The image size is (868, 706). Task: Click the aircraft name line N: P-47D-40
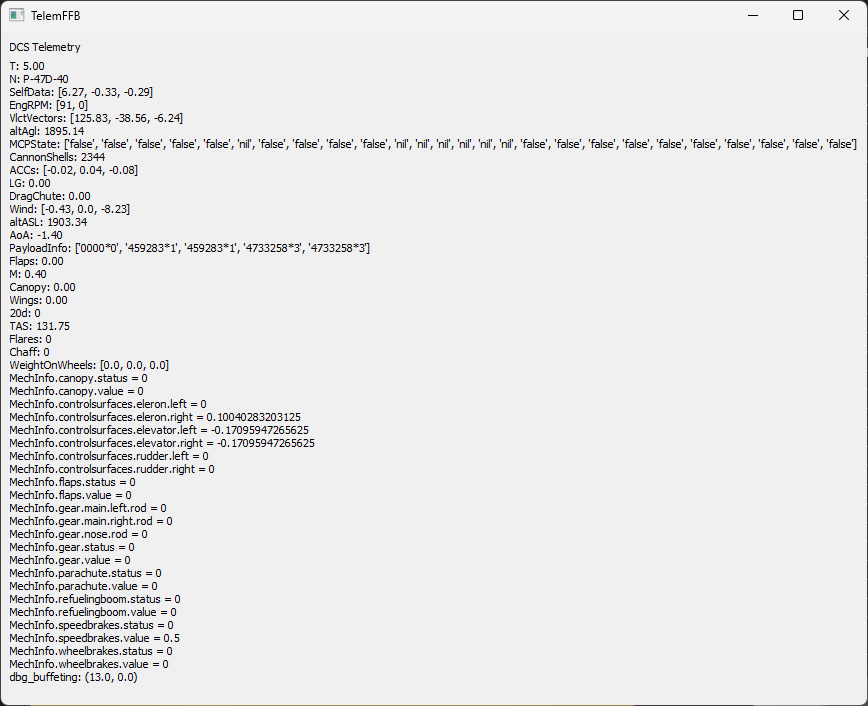click(x=39, y=79)
